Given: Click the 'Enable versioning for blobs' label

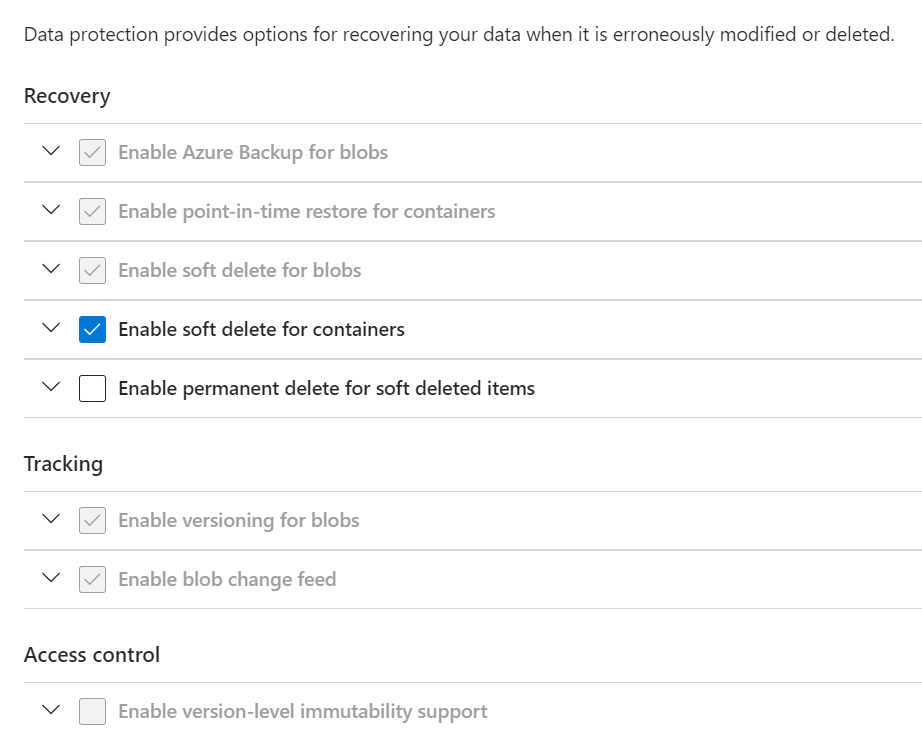Looking at the screenshot, I should pos(238,520).
